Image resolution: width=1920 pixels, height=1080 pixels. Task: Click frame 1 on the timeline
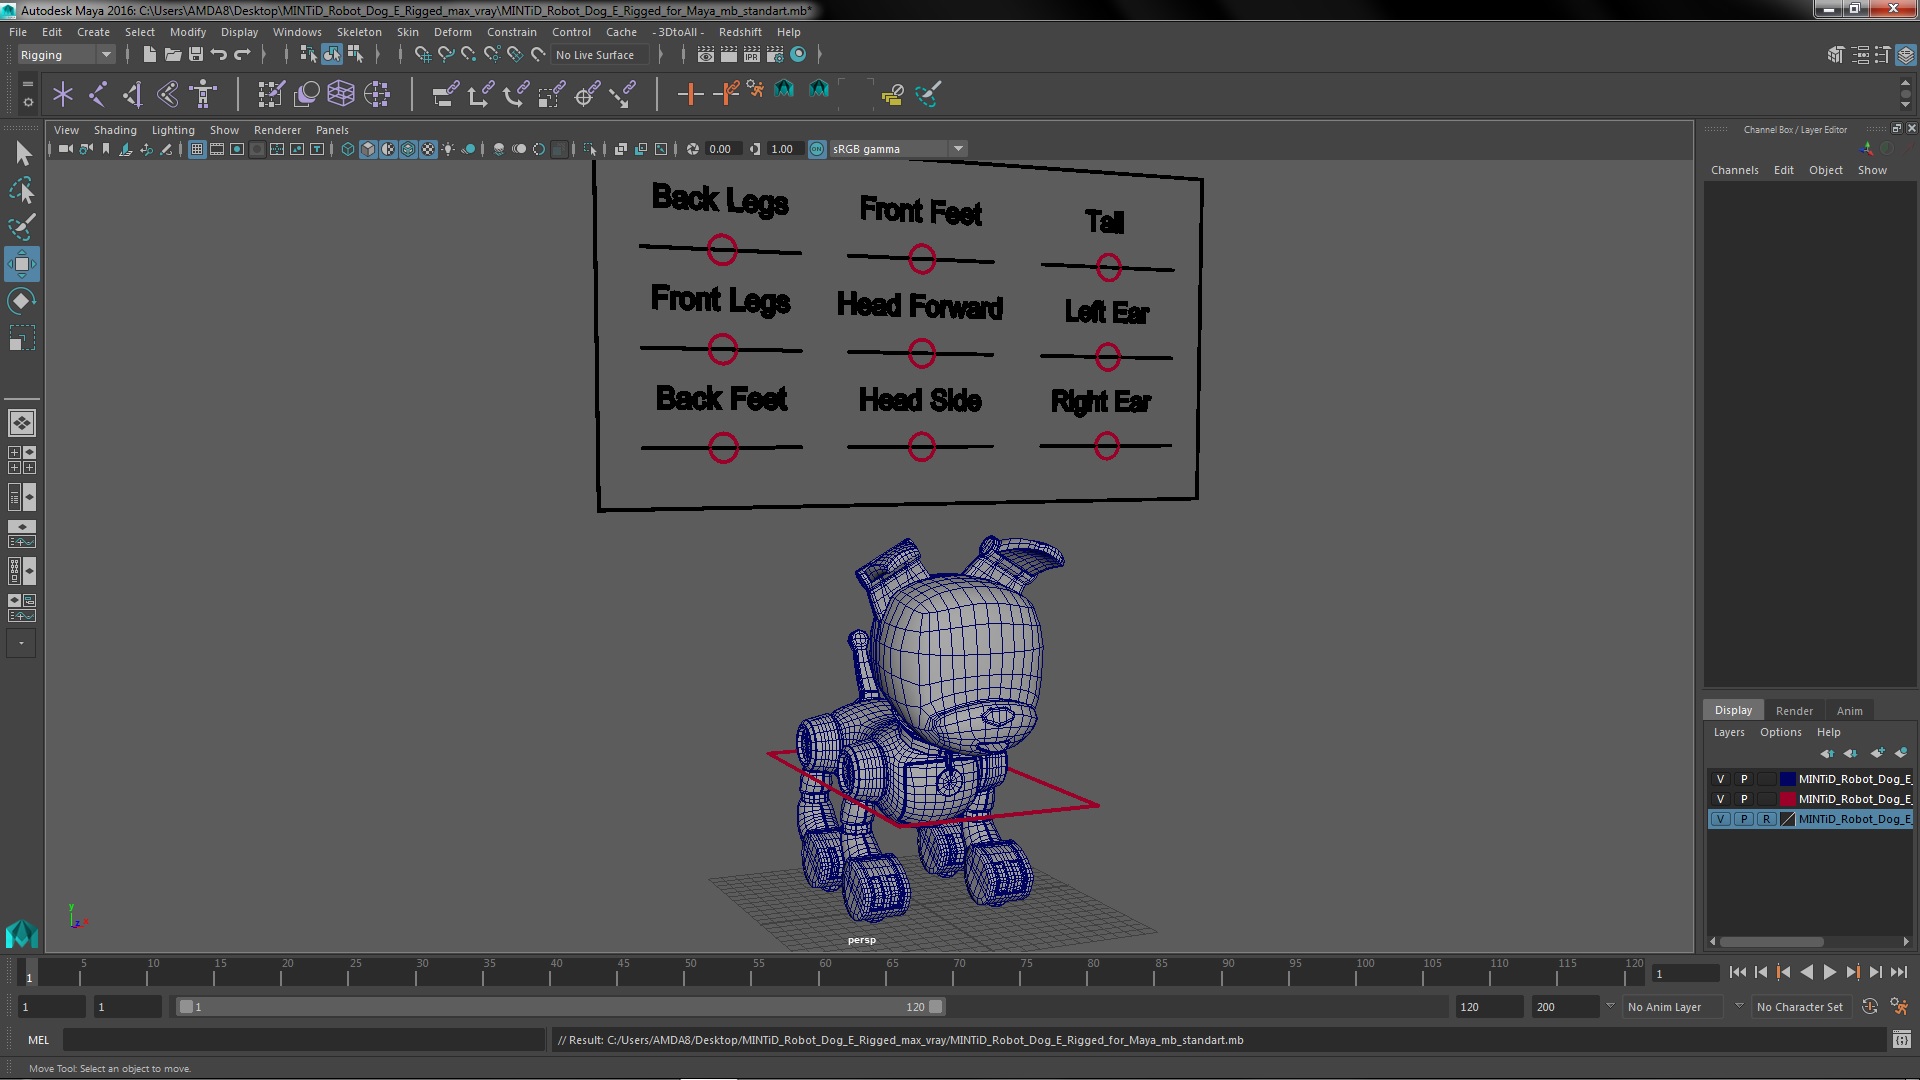28,973
